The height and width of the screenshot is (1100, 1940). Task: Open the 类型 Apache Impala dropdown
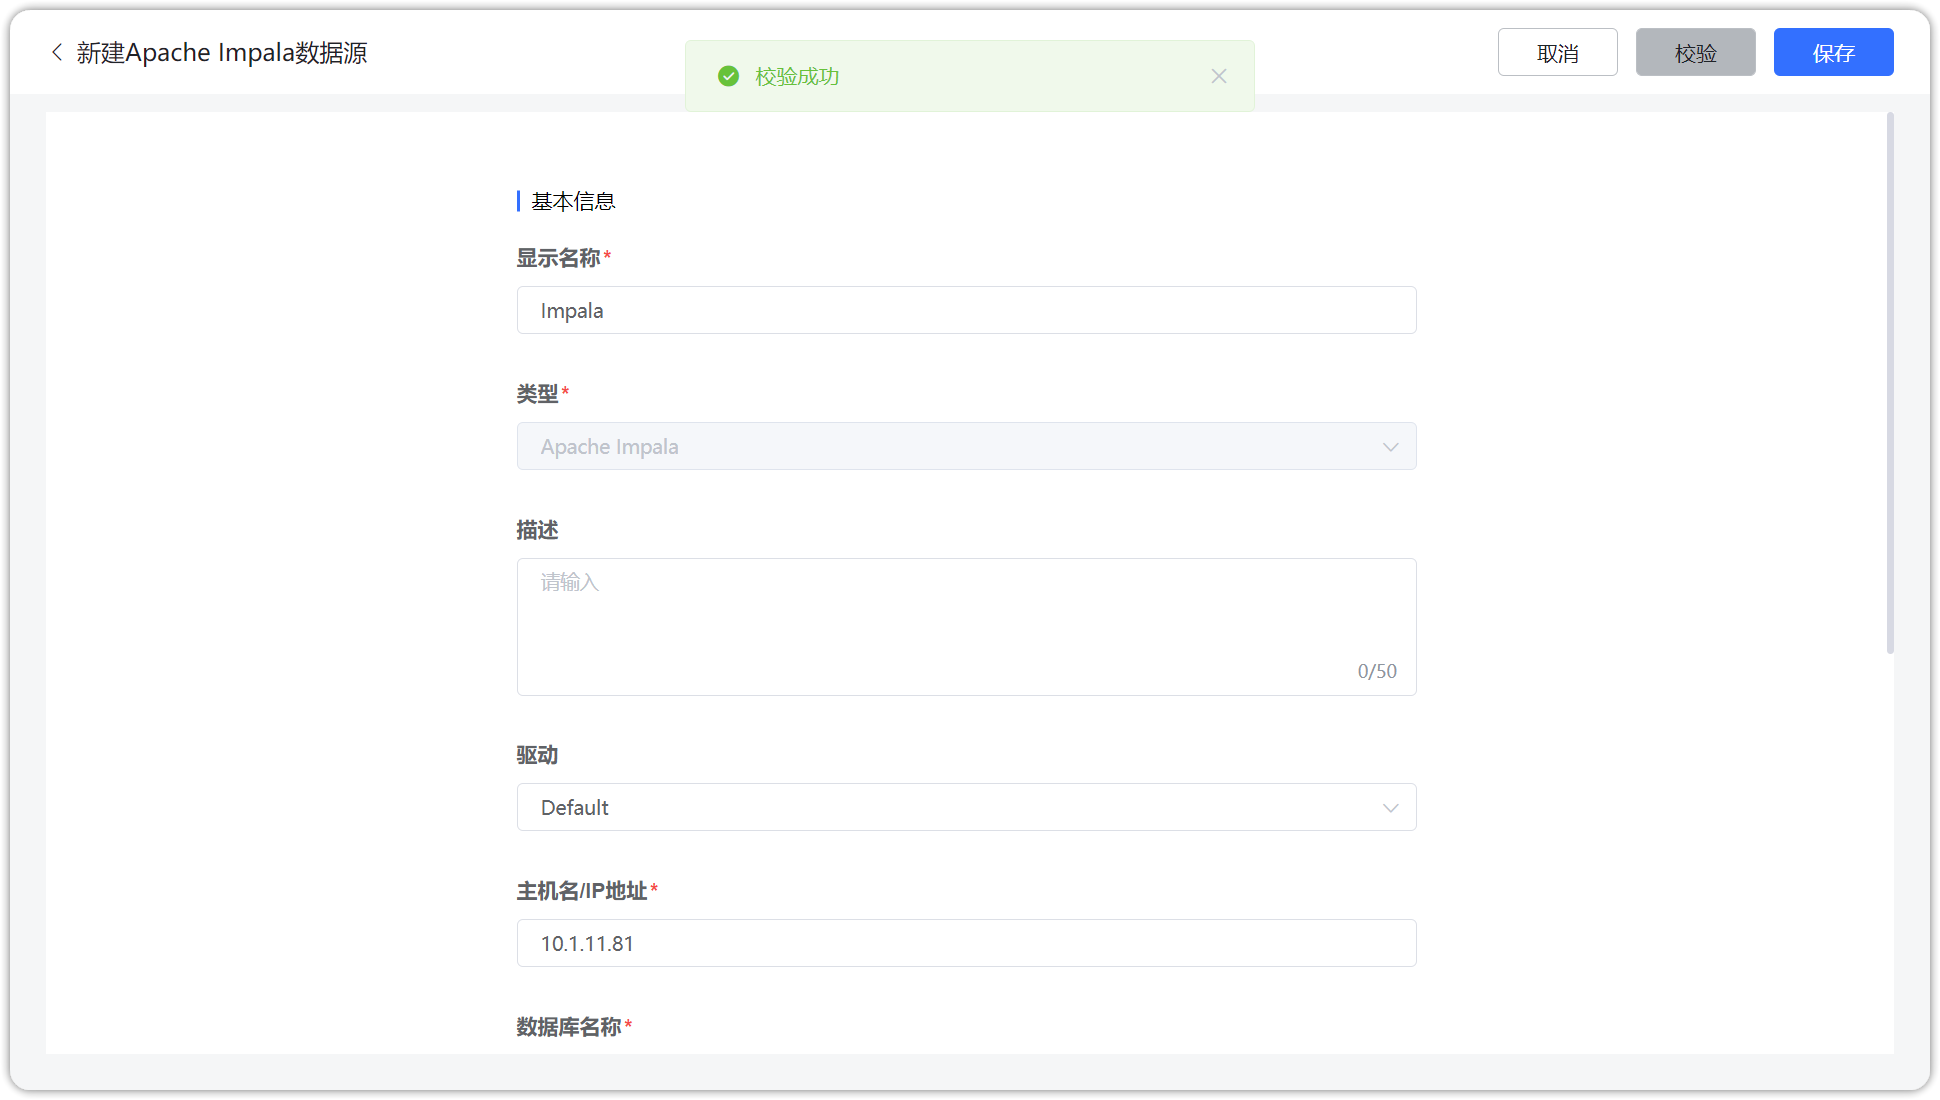tap(966, 446)
